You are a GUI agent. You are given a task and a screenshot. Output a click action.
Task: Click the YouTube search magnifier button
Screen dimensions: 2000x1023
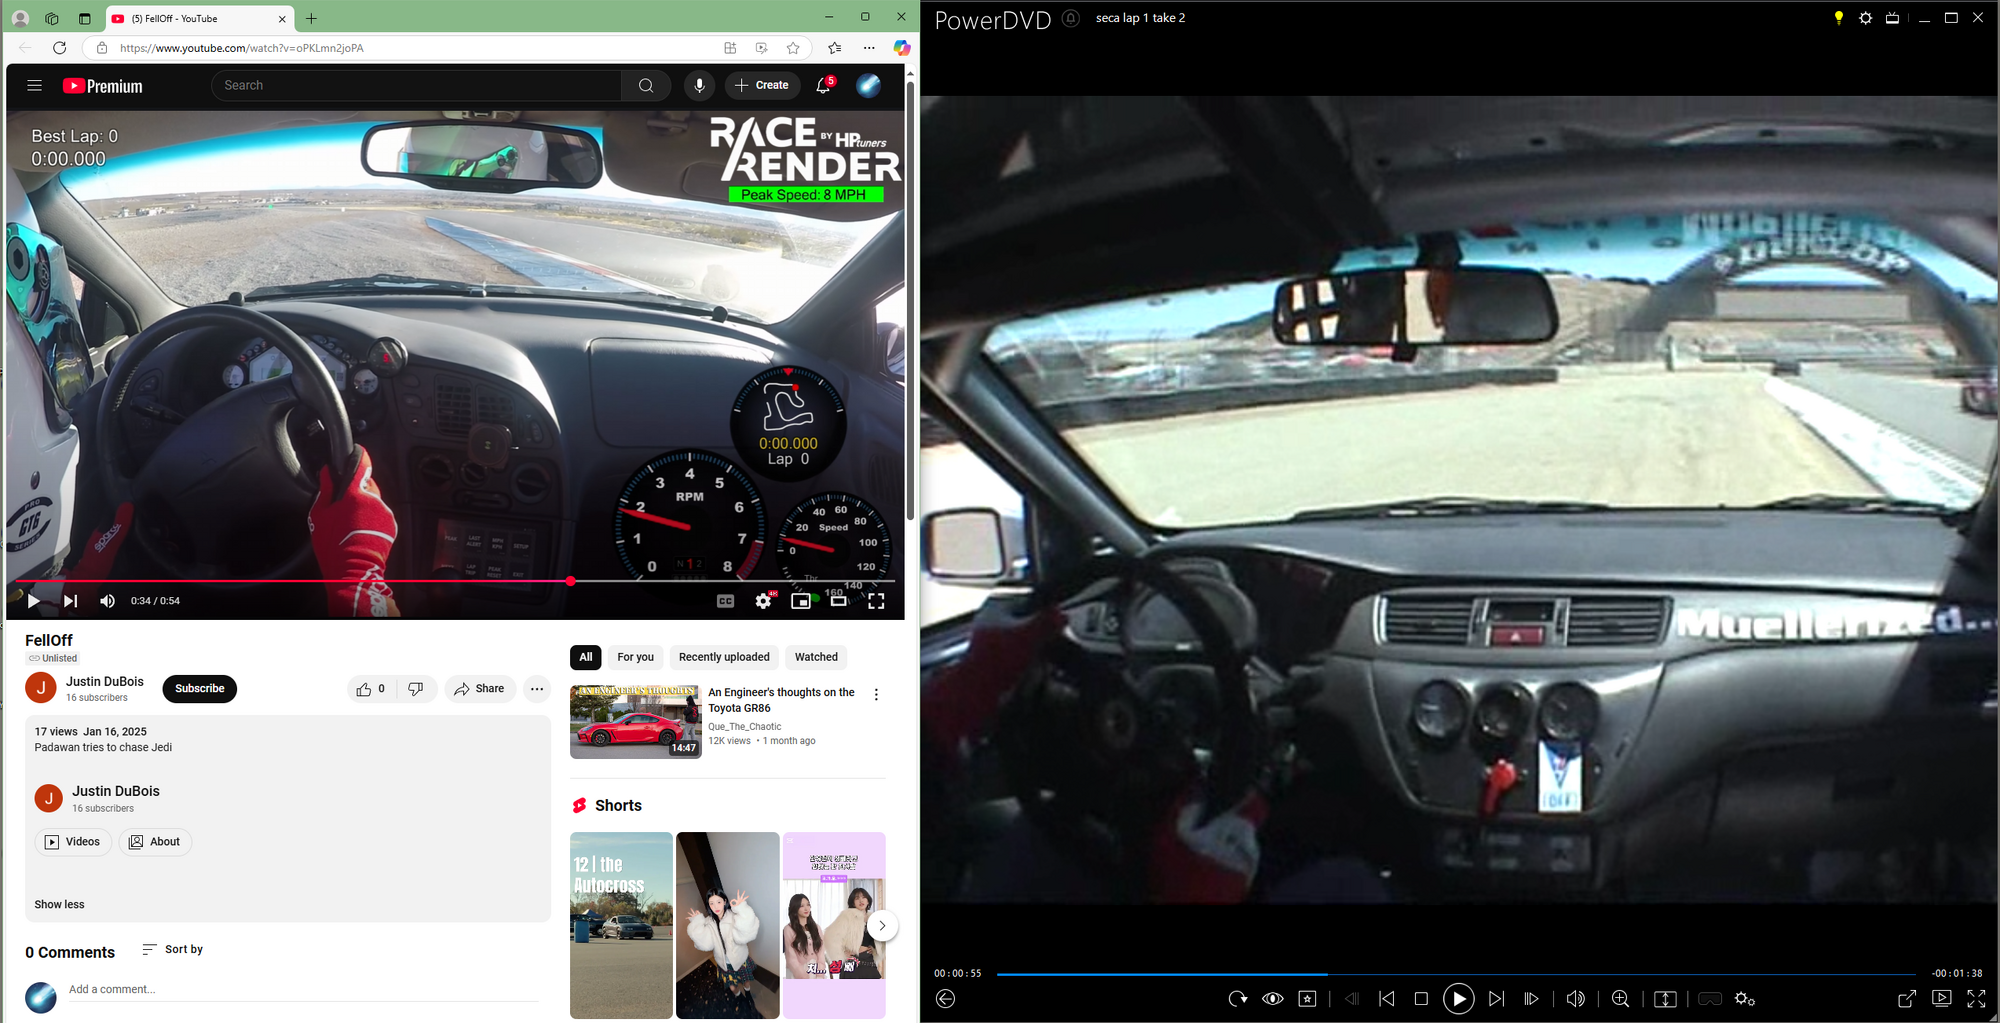click(646, 86)
